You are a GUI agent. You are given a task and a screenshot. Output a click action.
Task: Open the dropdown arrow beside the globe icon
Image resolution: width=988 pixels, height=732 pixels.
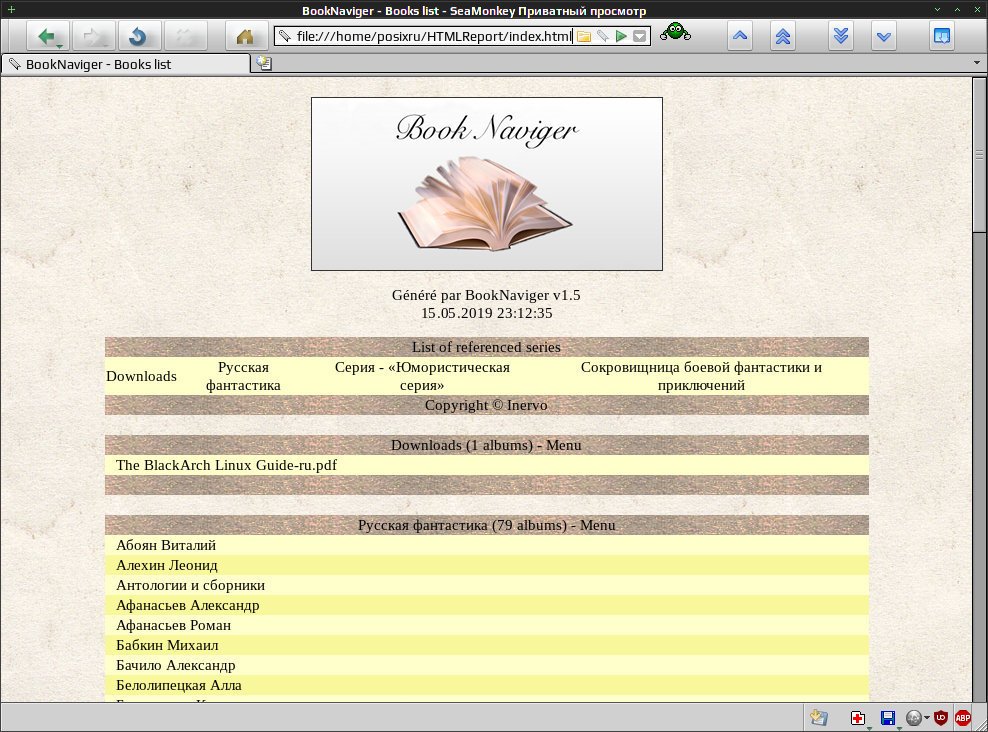pos(927,718)
